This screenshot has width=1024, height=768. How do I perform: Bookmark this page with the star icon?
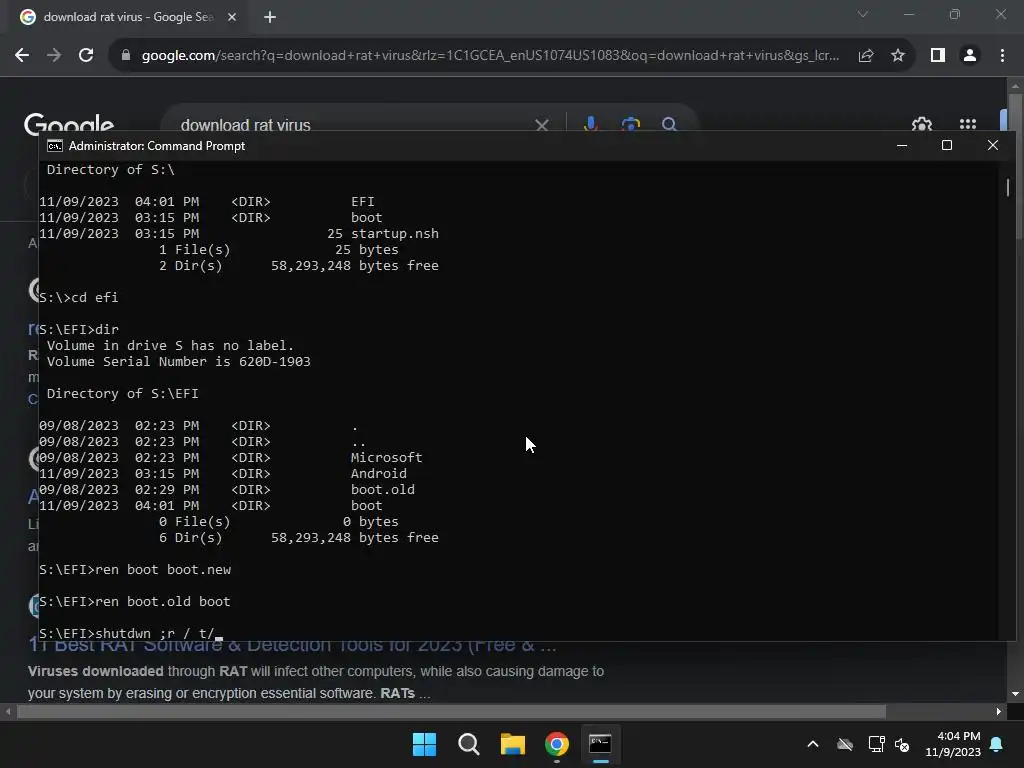(x=898, y=56)
